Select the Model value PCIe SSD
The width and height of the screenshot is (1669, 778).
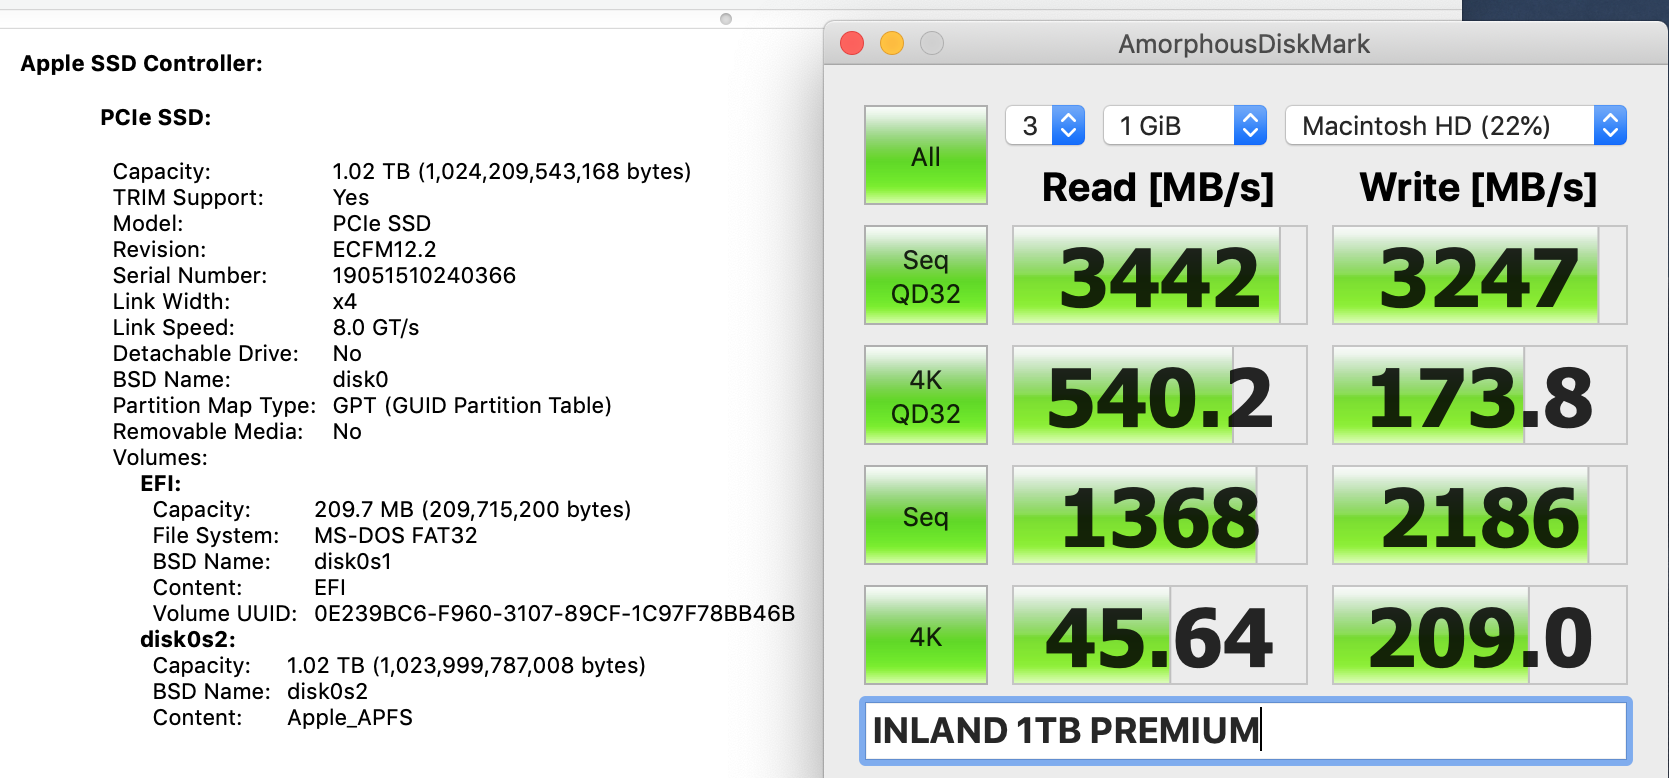coord(382,223)
